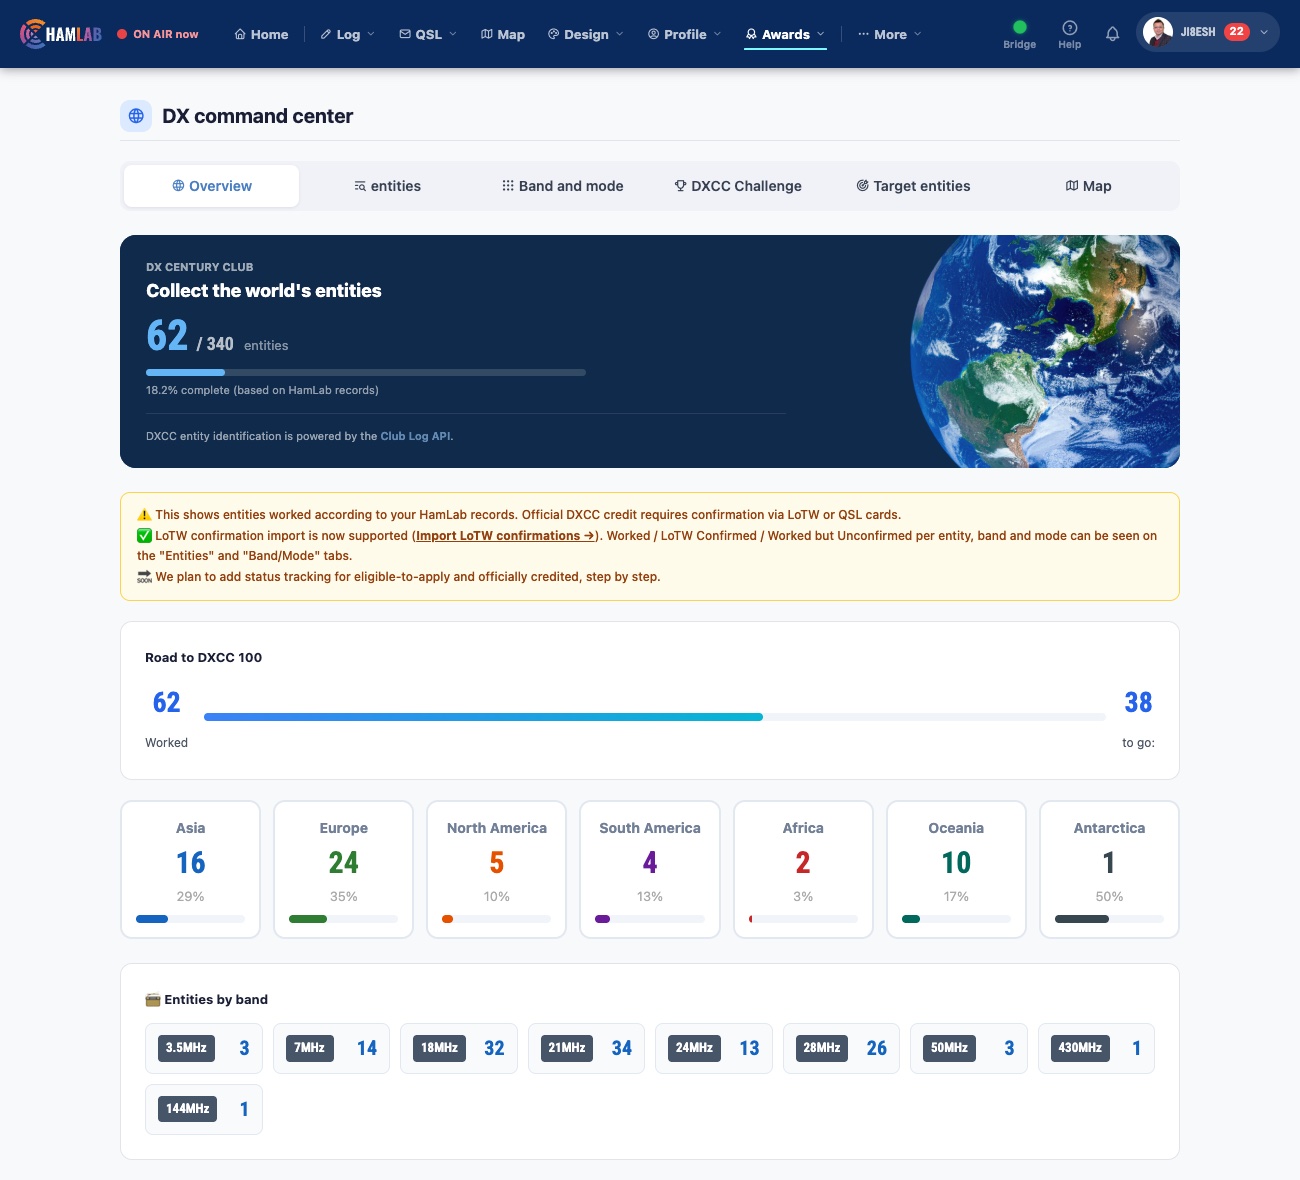Image resolution: width=1300 pixels, height=1180 pixels.
Task: Open the notifications bell
Action: click(x=1112, y=34)
